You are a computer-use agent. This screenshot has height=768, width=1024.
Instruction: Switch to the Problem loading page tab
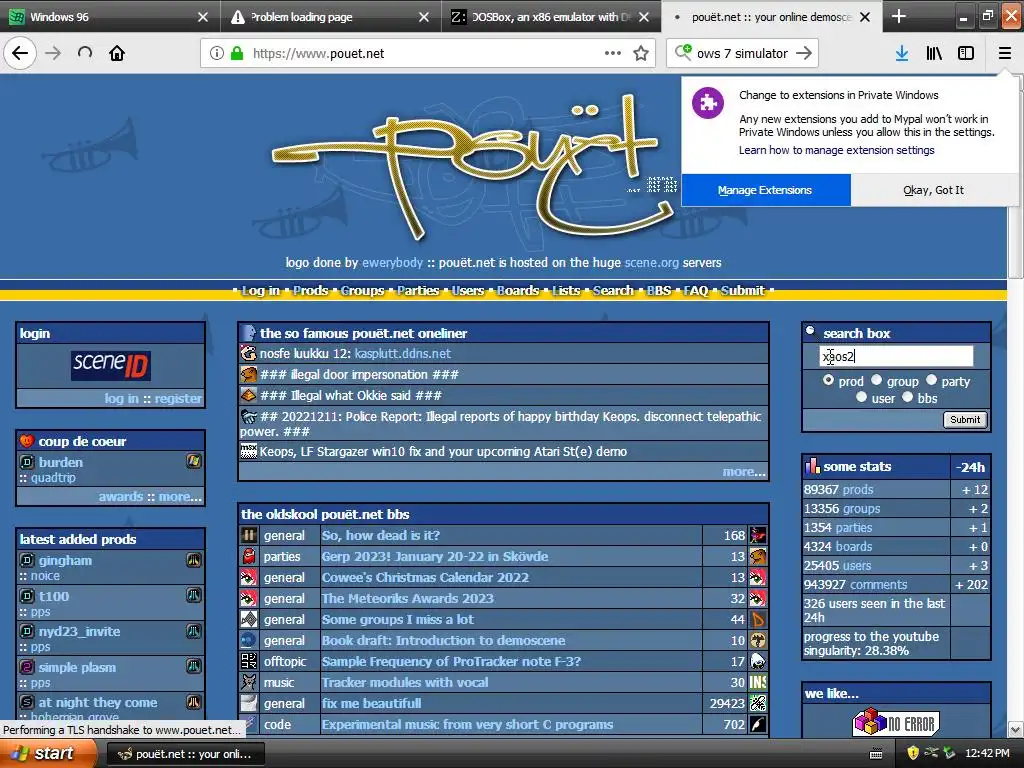point(331,16)
